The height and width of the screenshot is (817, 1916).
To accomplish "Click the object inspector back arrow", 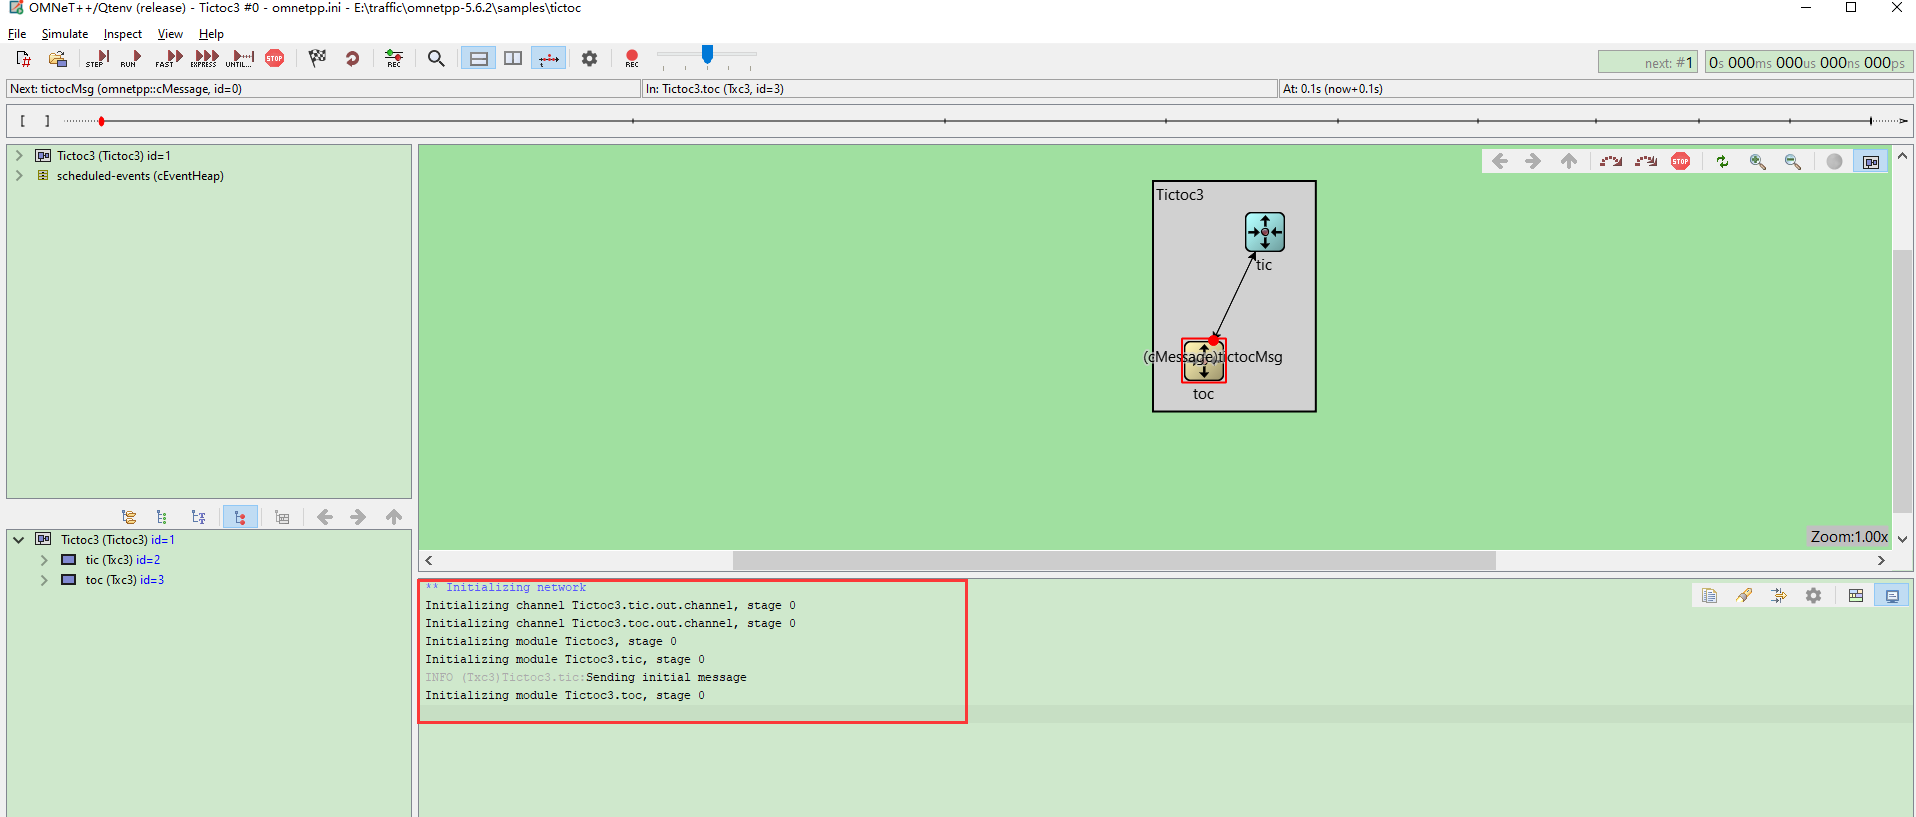I will [324, 517].
